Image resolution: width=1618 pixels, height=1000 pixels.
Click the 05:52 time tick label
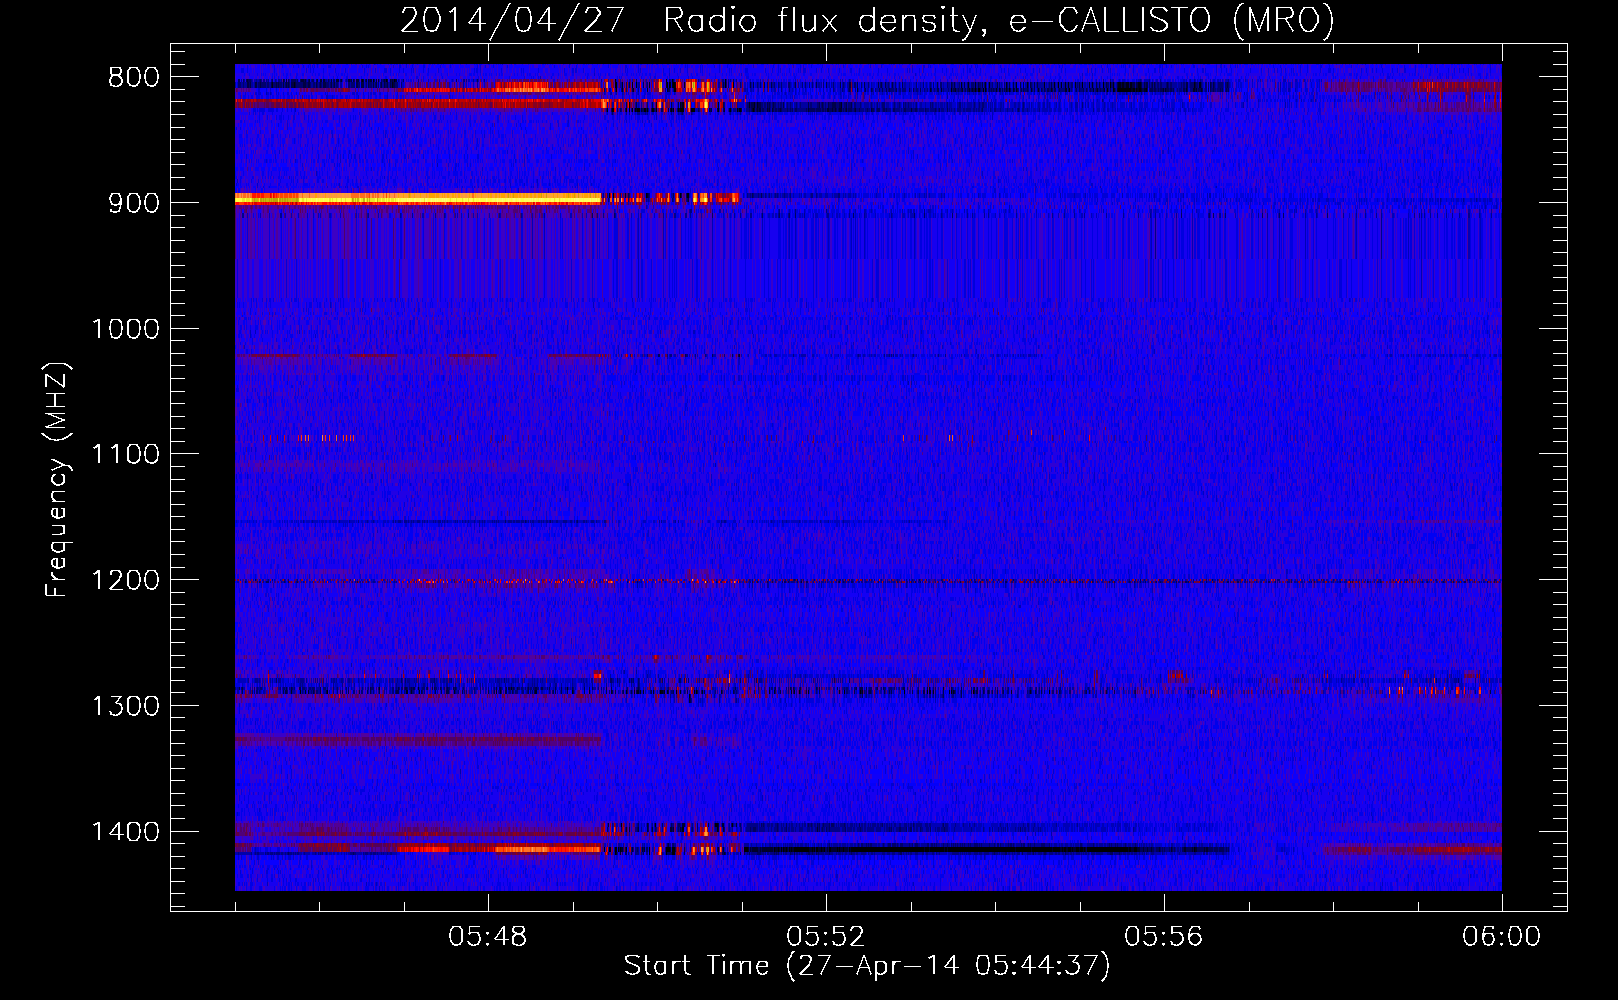click(x=826, y=937)
